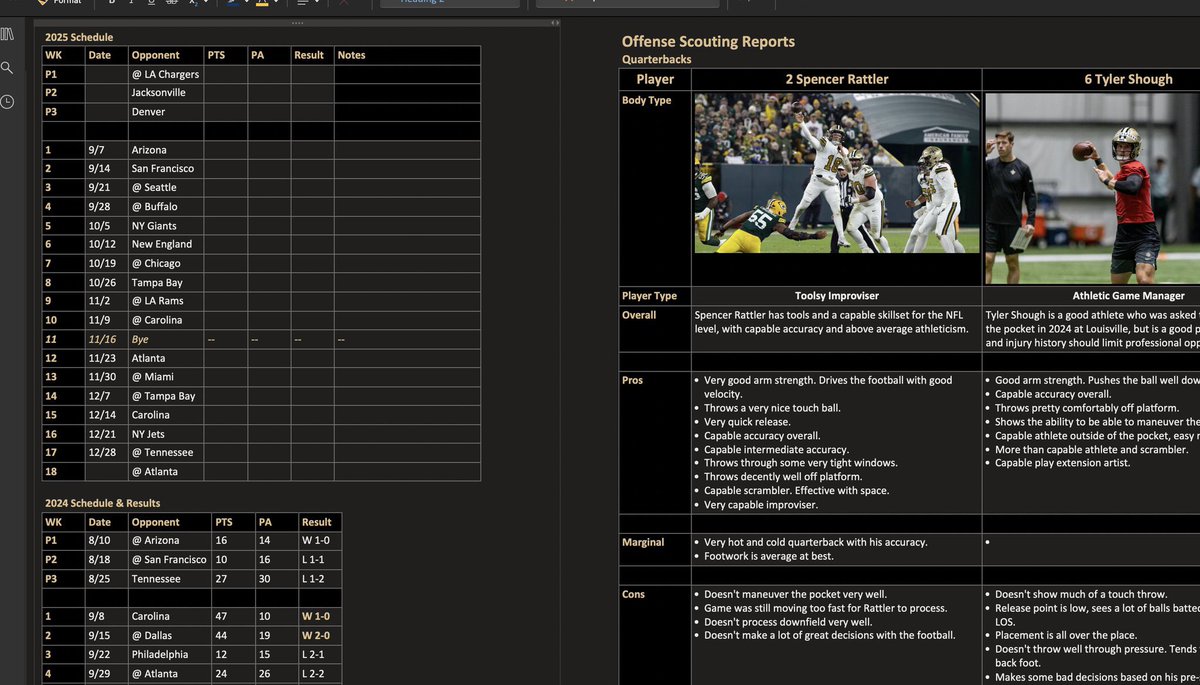Screen dimensions: 1200x685
Task: Click the 'Very quick release.' bullet
Action: tap(747, 422)
